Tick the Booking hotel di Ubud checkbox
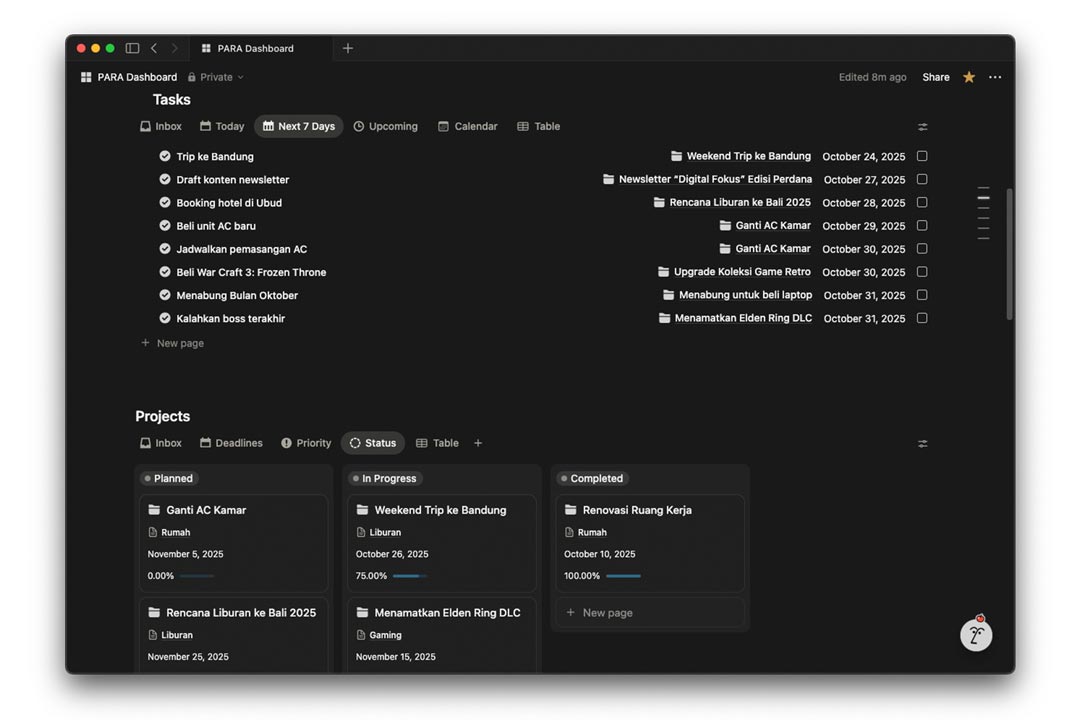Viewport: 1080px width, 720px height. (922, 202)
